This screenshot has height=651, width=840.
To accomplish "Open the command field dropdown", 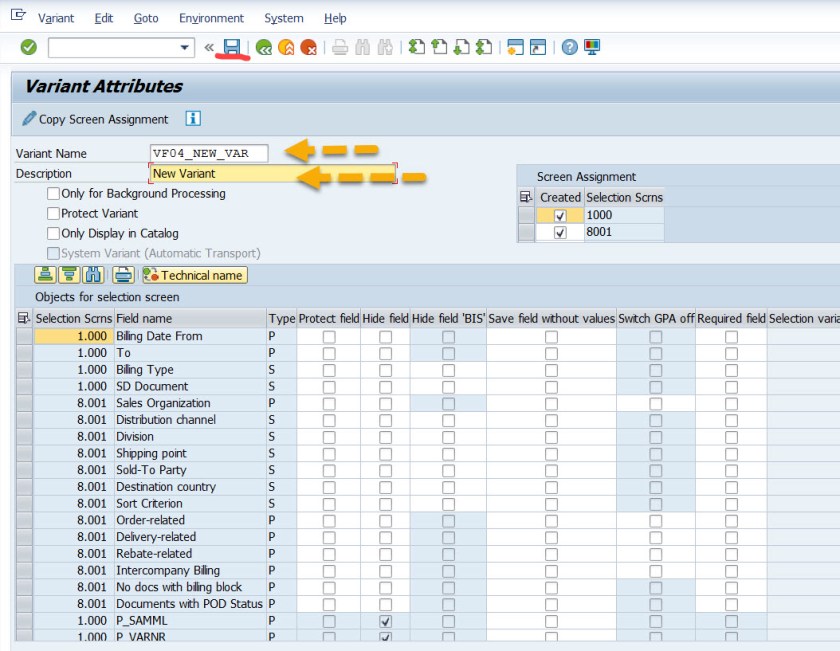I will click(x=185, y=47).
